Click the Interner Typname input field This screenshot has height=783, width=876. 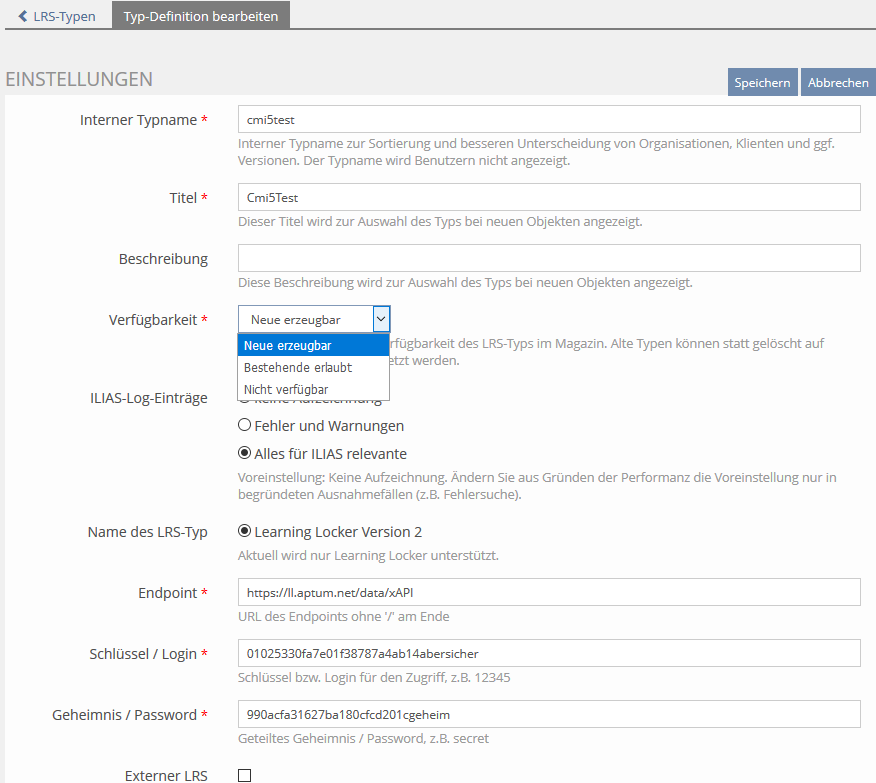pos(549,120)
